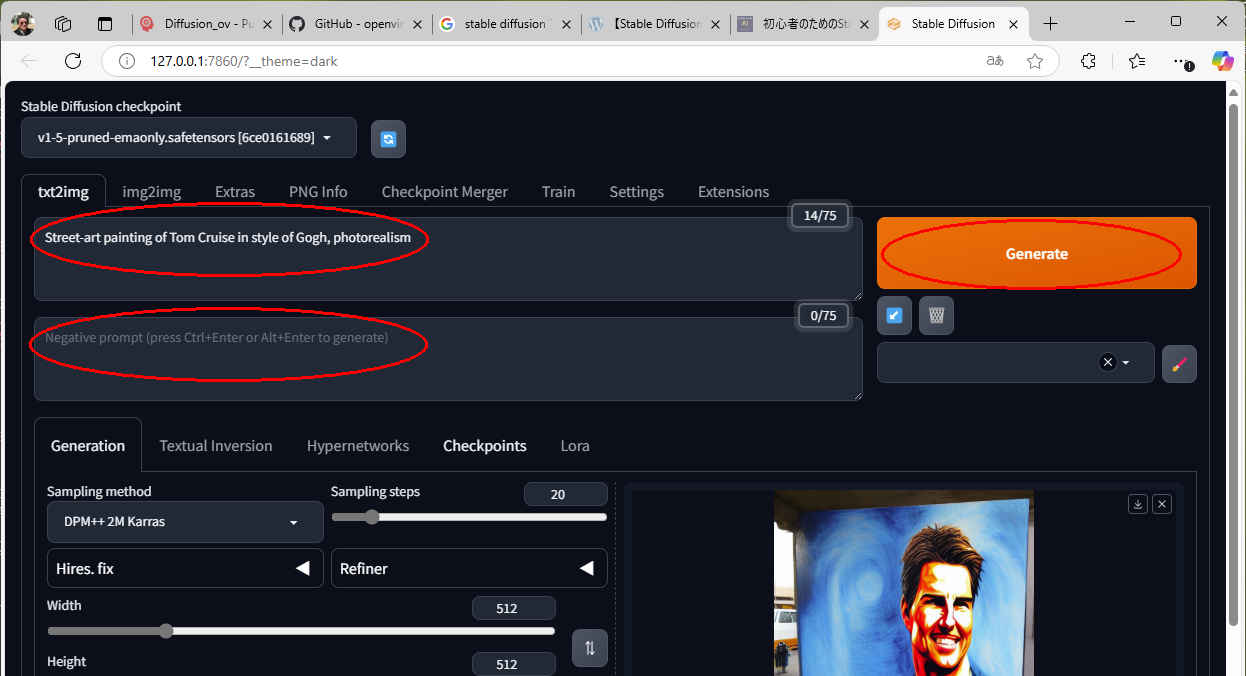Open the Settings tab
This screenshot has height=676, width=1246.
pyautogui.click(x=636, y=192)
